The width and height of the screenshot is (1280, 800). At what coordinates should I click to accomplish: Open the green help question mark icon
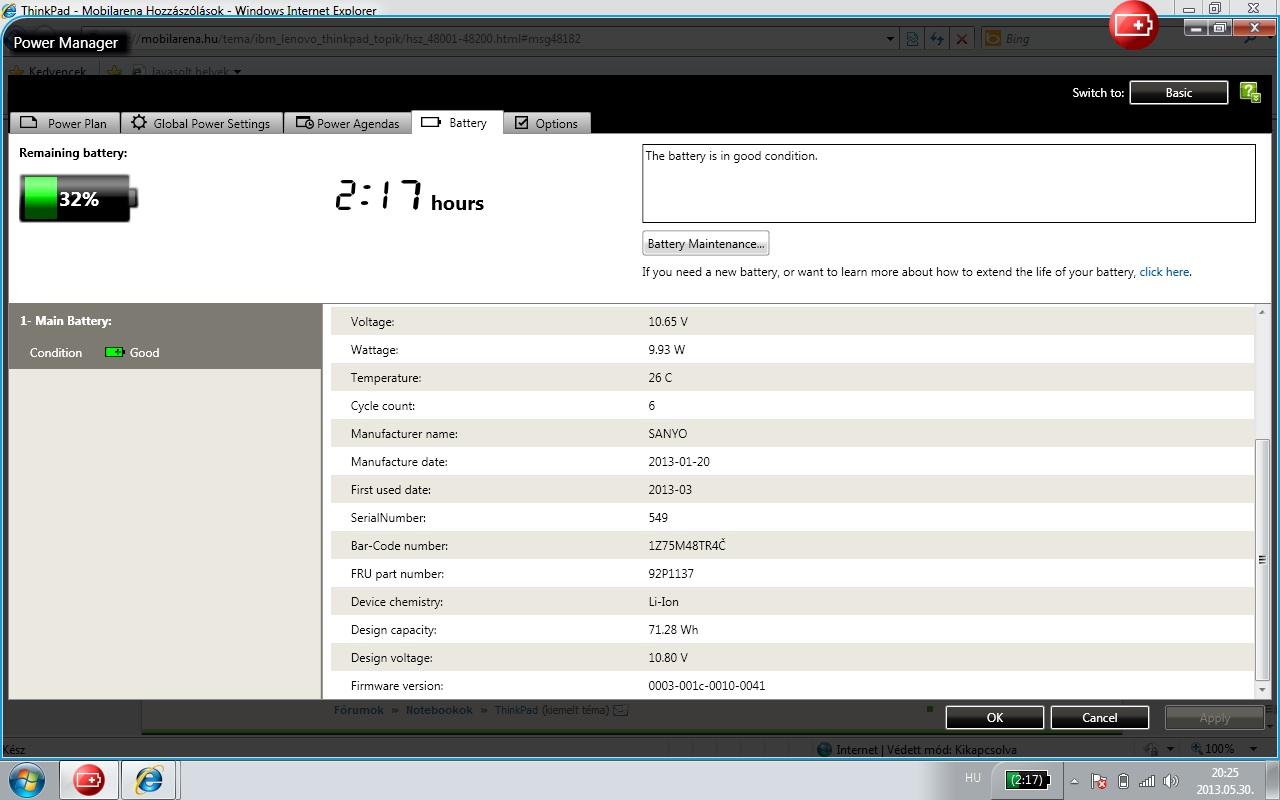1250,92
